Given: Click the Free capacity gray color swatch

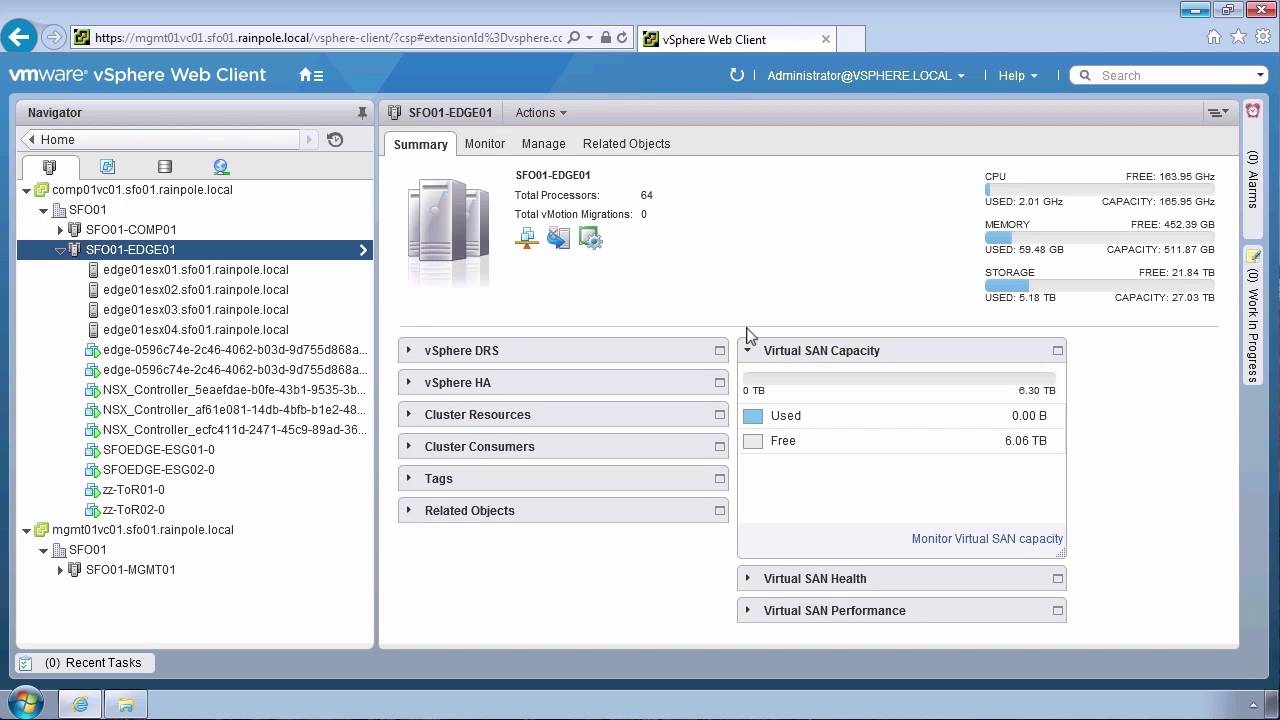Looking at the screenshot, I should tap(753, 441).
